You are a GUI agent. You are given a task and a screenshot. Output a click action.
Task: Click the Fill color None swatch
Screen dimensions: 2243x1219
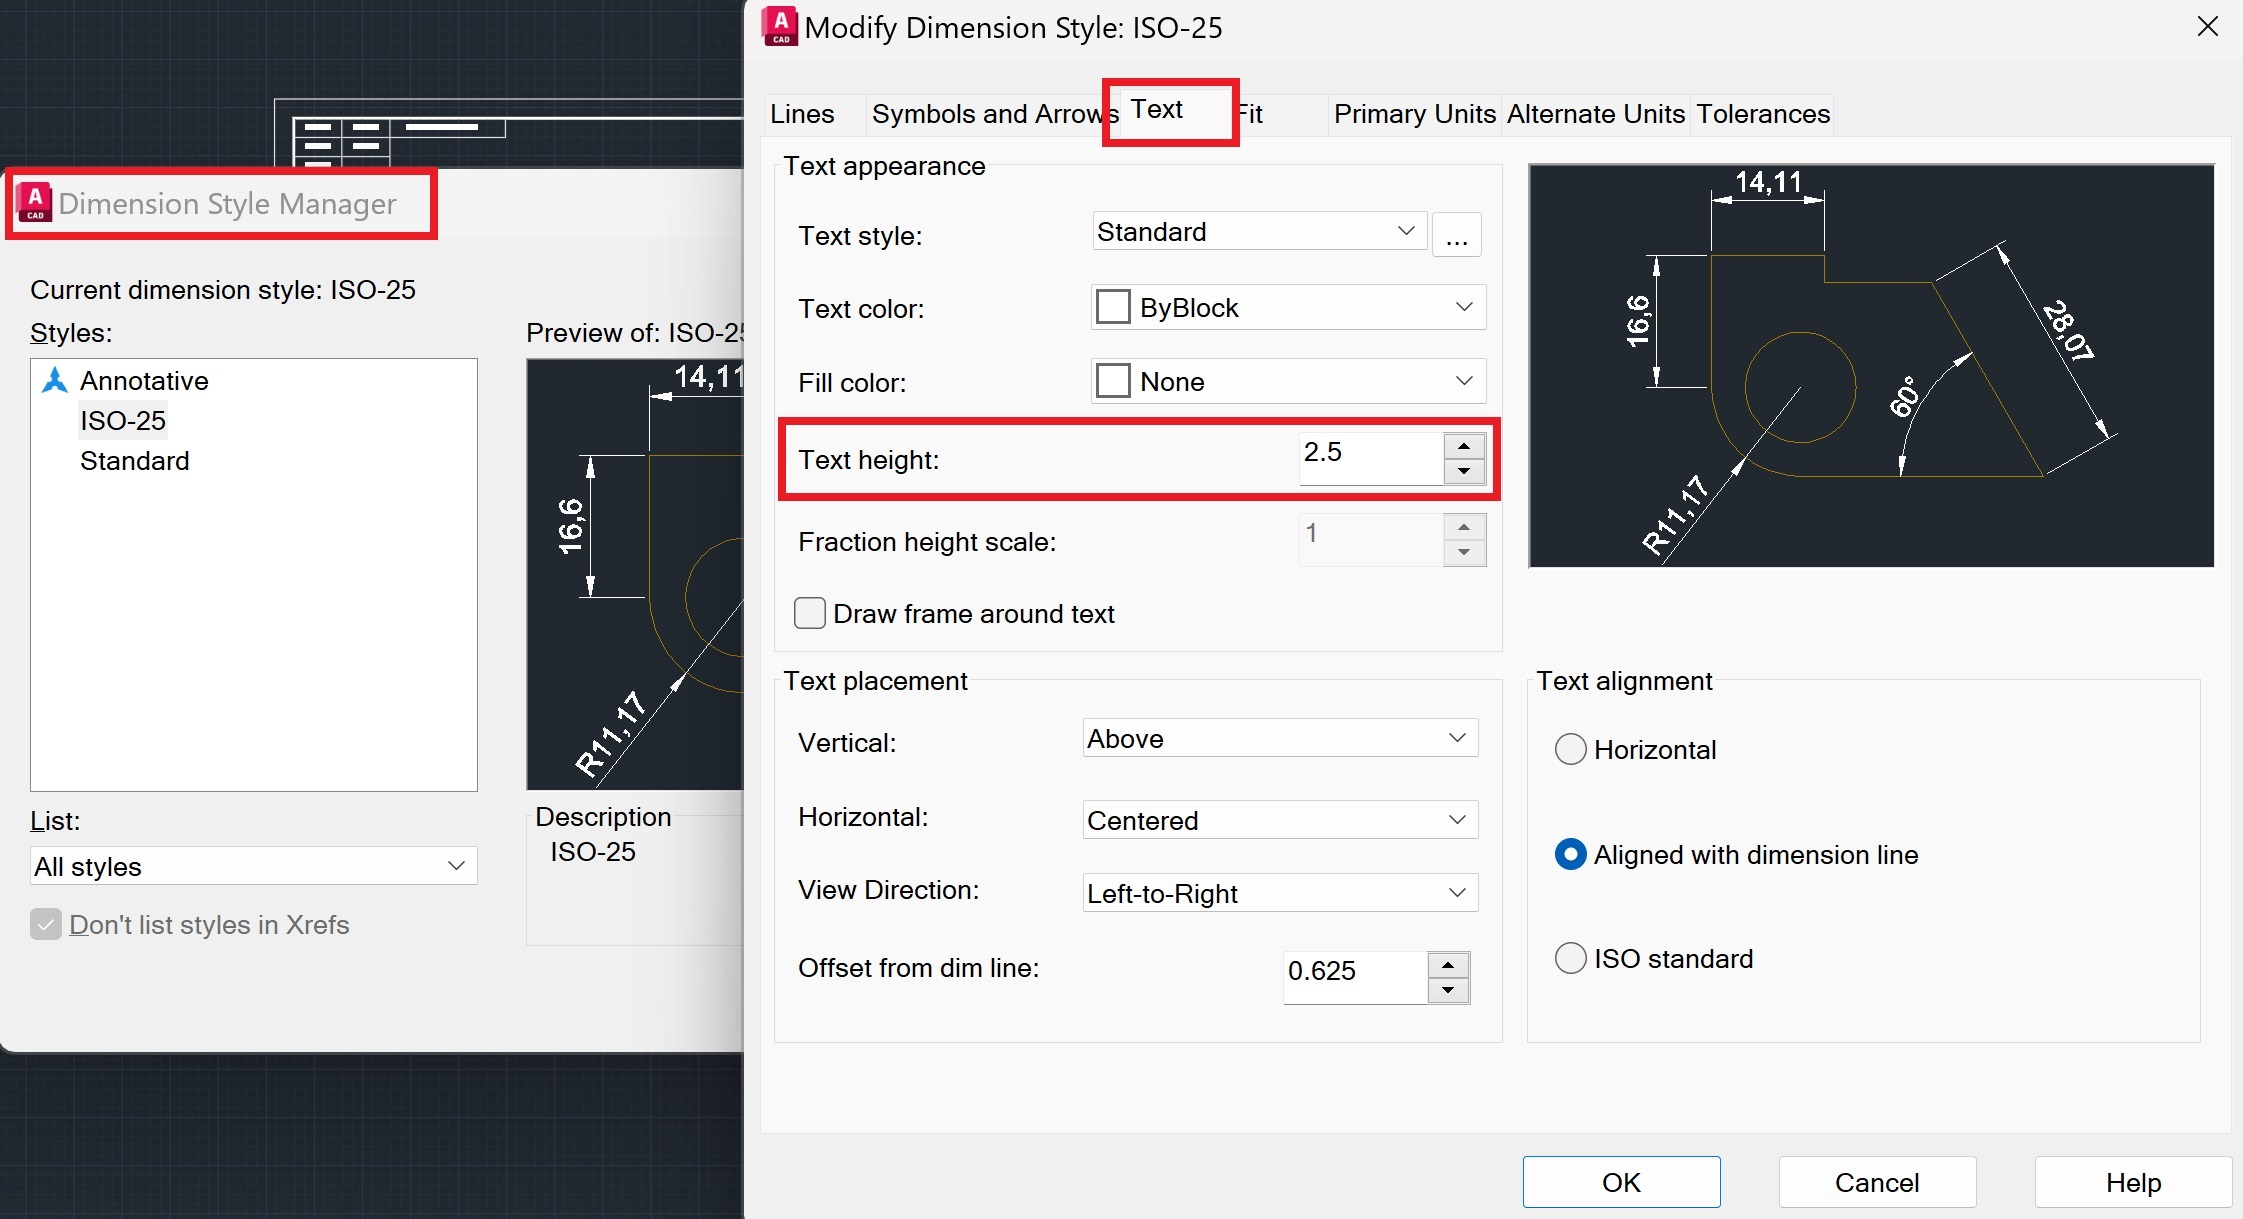pyautogui.click(x=1113, y=381)
